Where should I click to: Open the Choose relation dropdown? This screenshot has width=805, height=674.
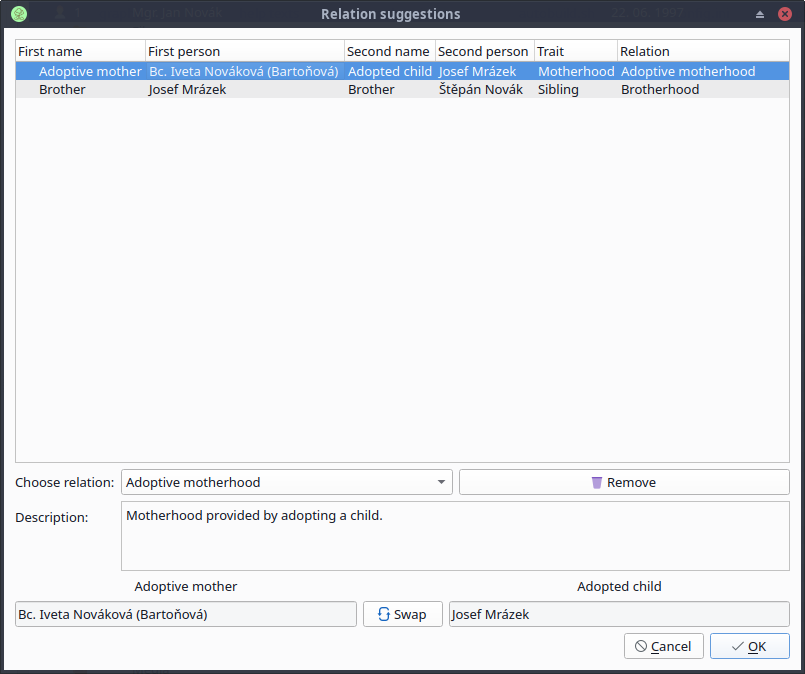click(x=286, y=482)
